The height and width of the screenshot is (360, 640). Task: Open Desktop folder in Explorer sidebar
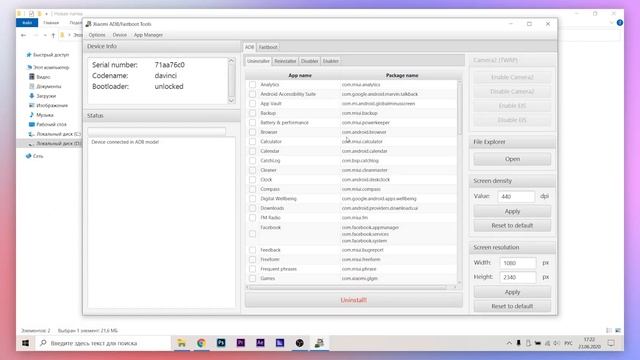pyautogui.click(x=48, y=124)
